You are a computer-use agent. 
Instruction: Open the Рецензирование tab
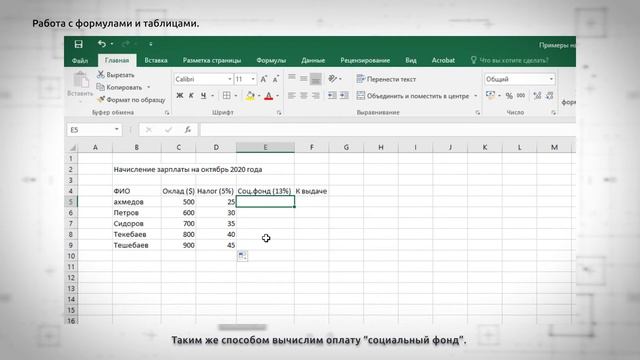[365, 60]
